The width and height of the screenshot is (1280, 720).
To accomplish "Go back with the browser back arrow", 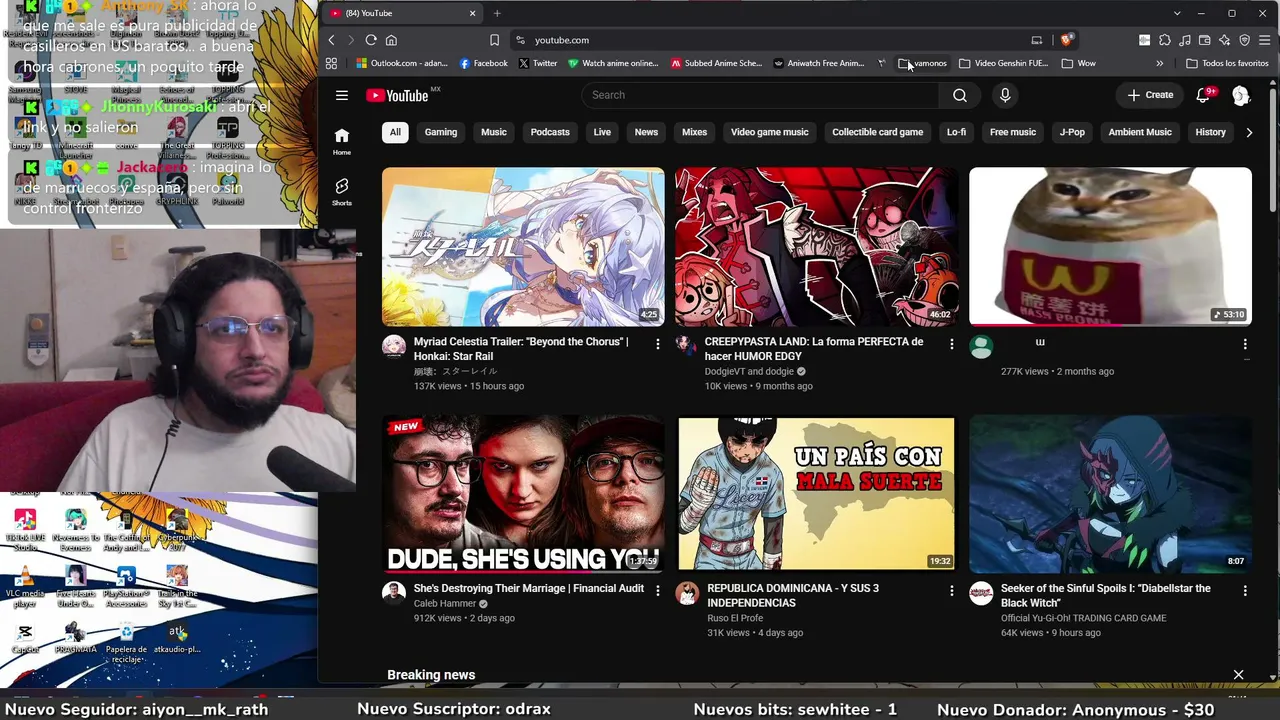I will [x=332, y=40].
